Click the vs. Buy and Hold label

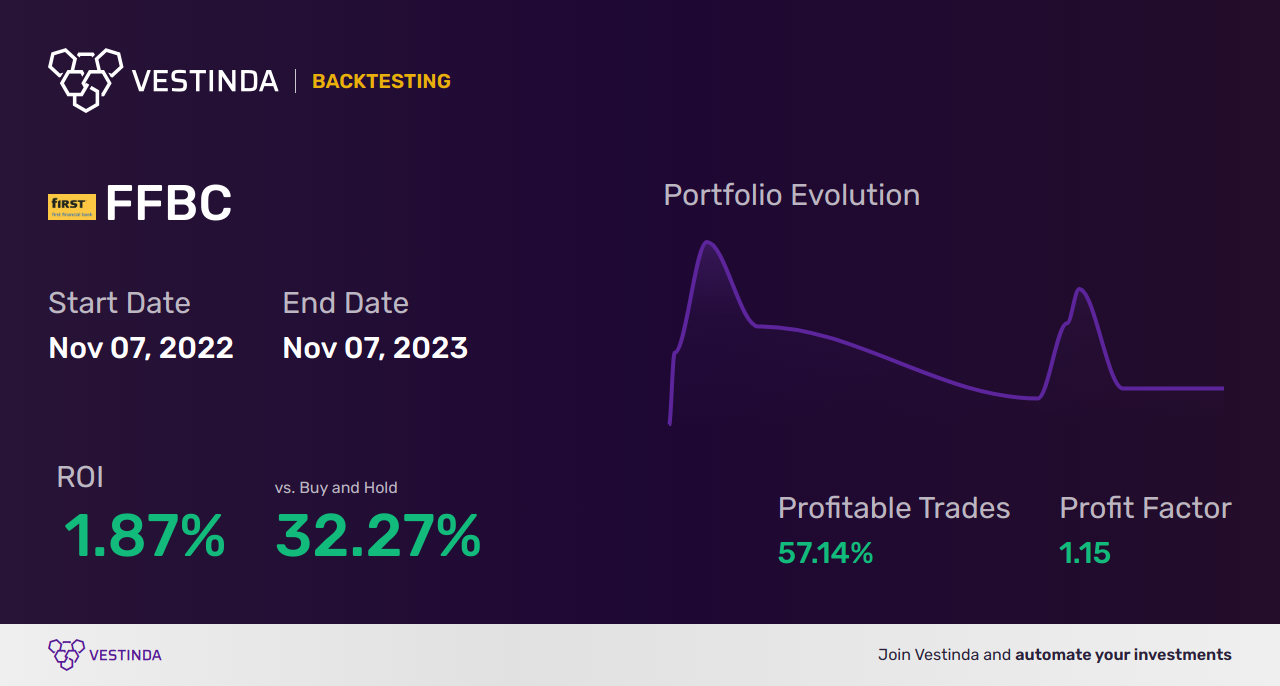point(336,488)
